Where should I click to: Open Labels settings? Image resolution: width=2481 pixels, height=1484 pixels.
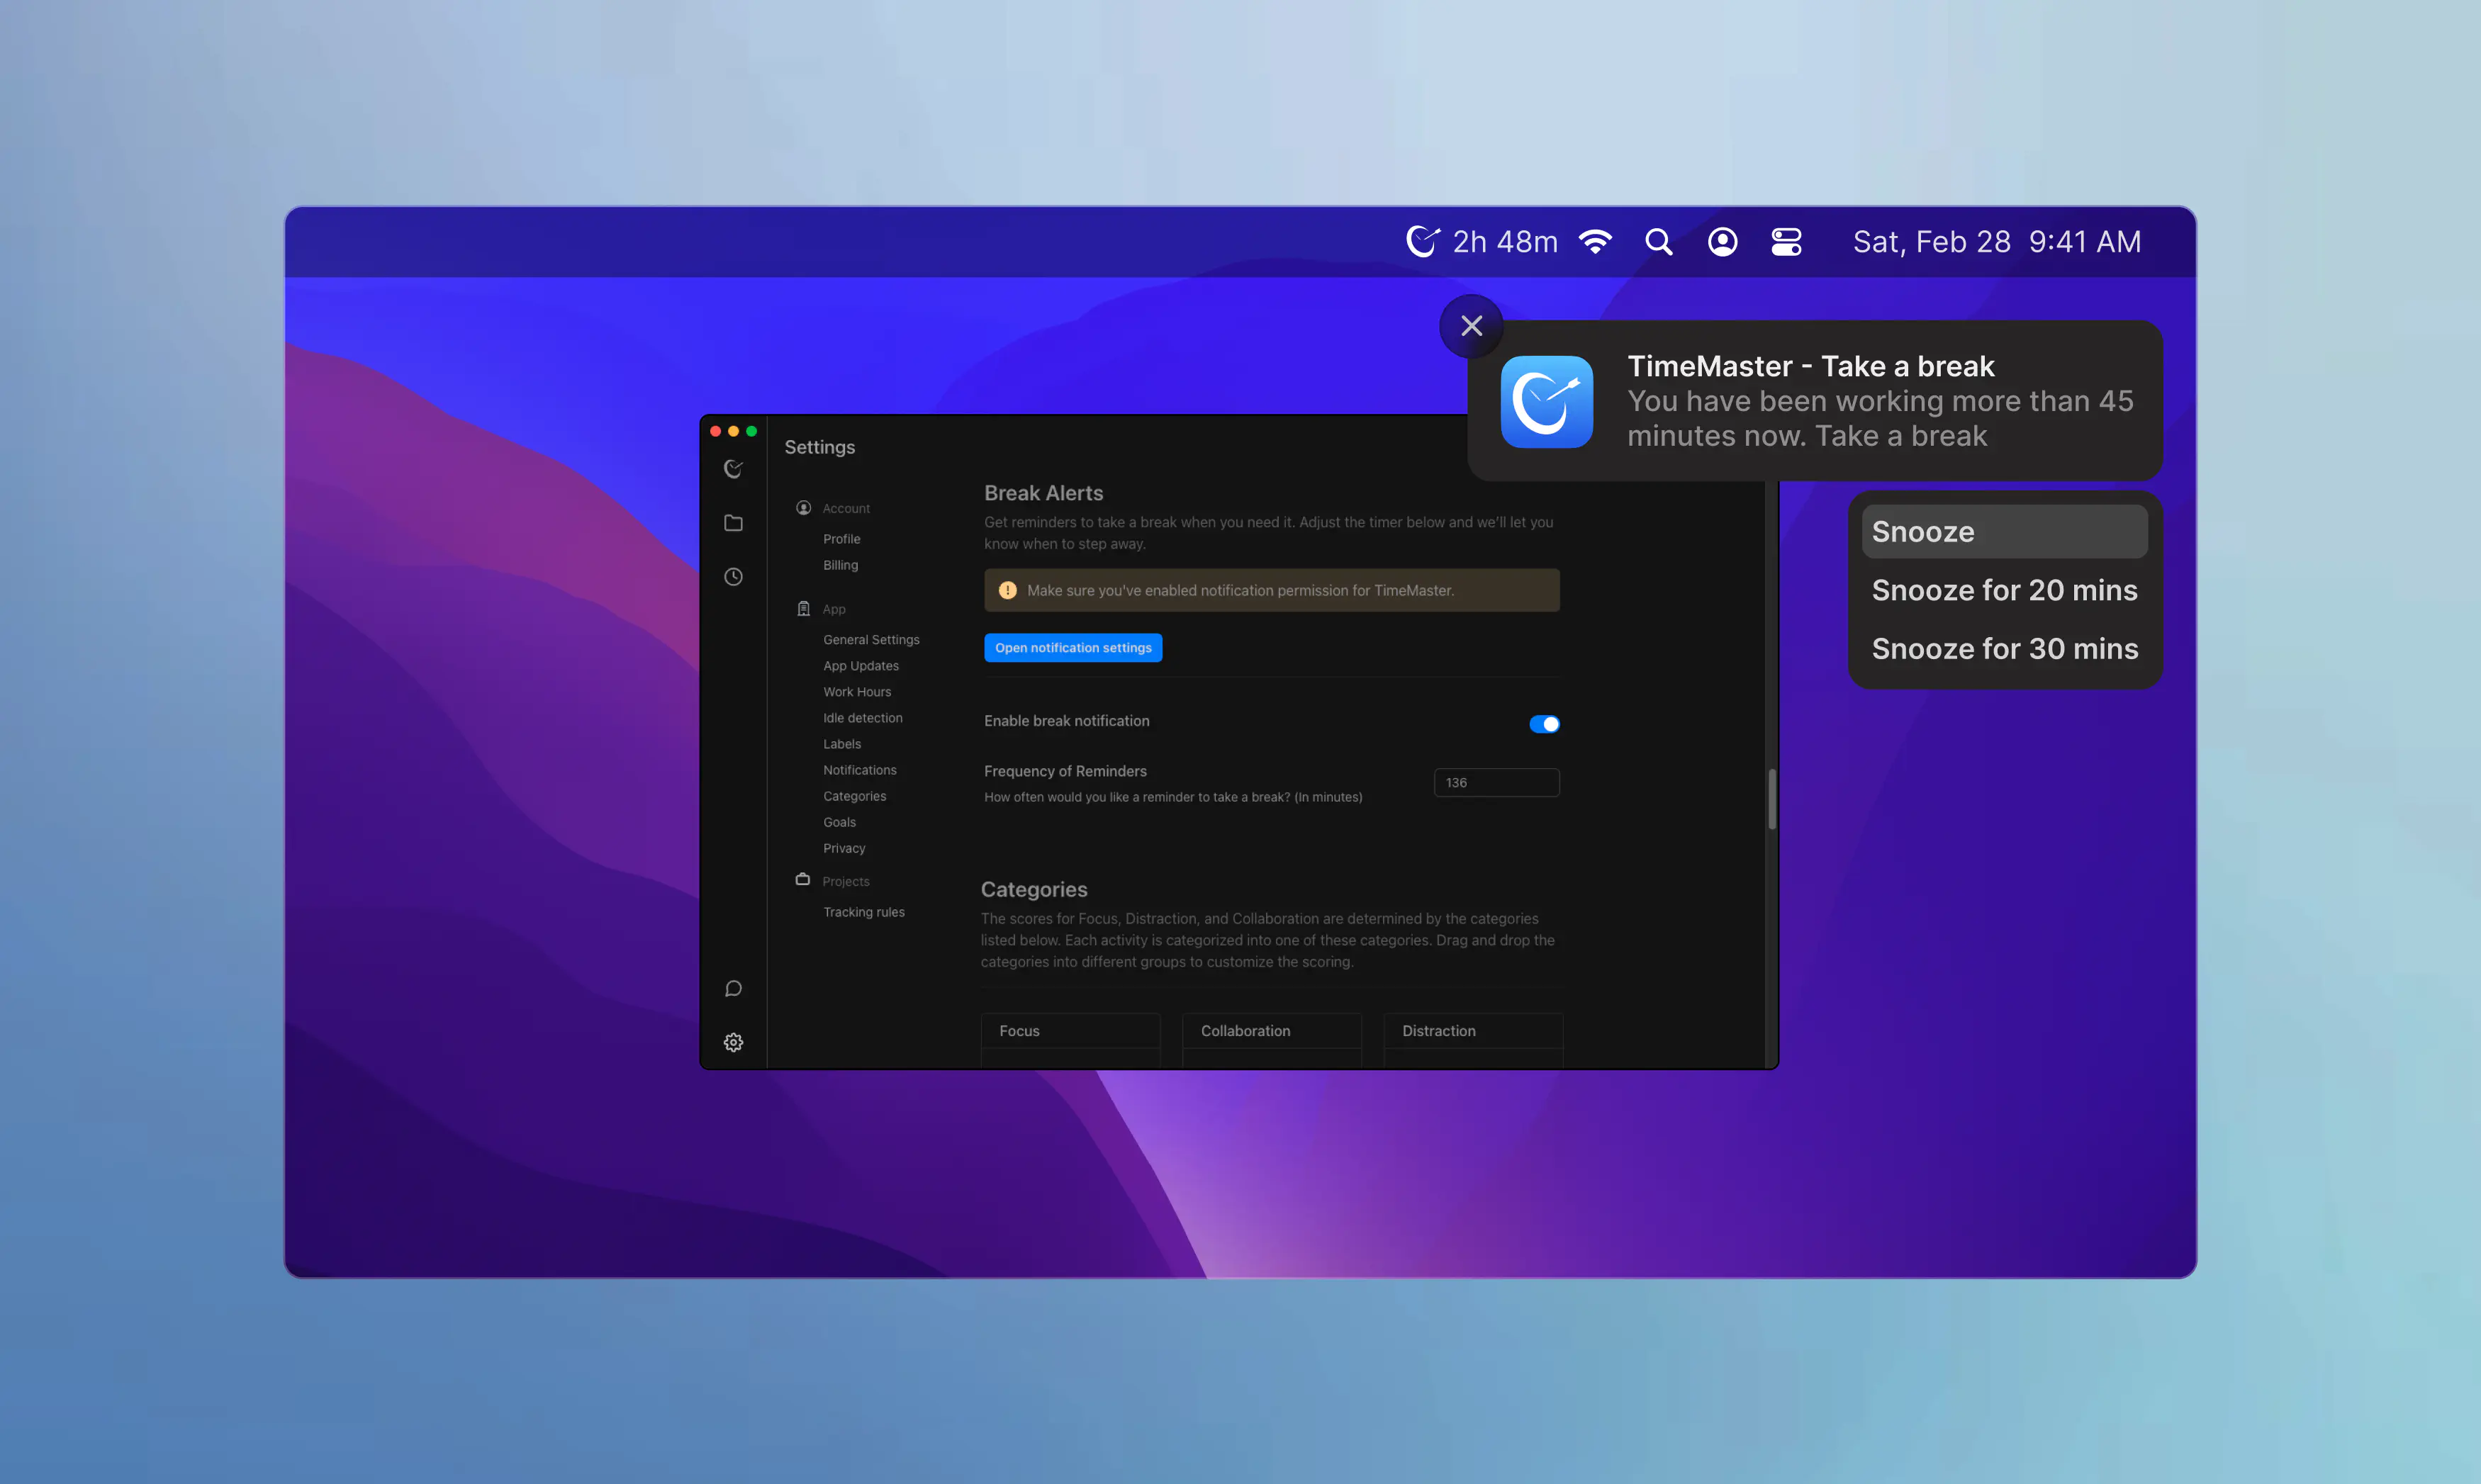pyautogui.click(x=842, y=744)
